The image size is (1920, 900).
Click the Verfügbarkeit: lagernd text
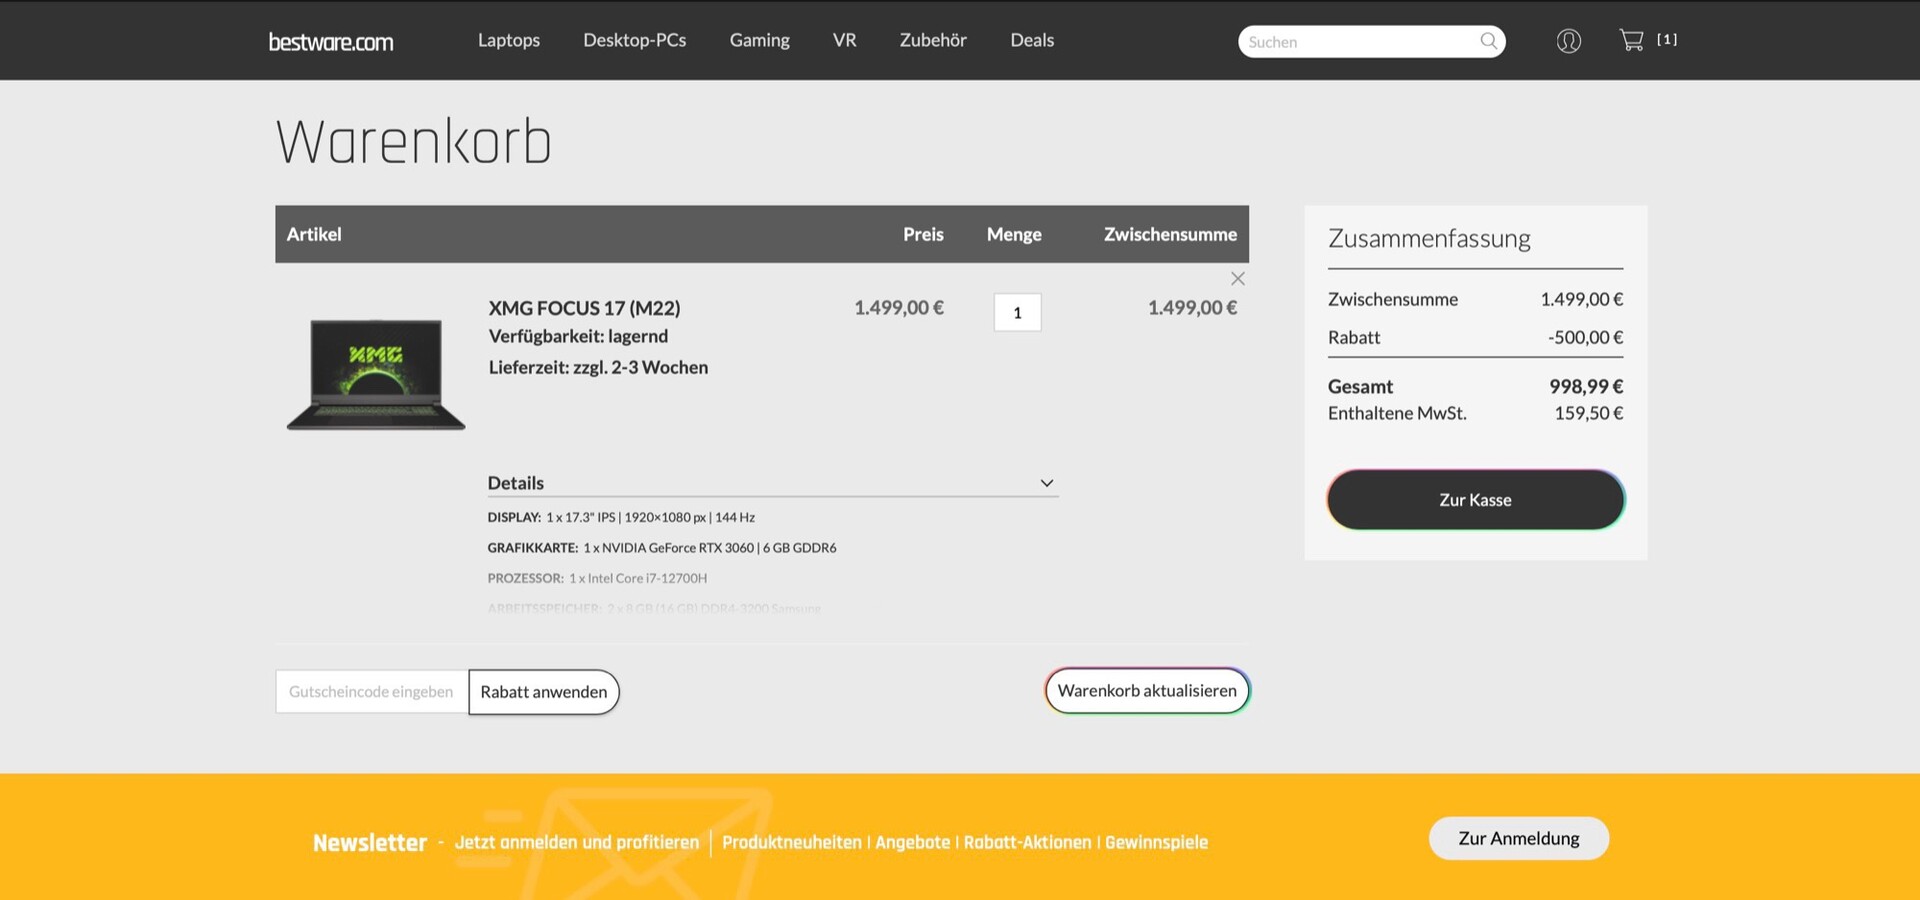578,336
